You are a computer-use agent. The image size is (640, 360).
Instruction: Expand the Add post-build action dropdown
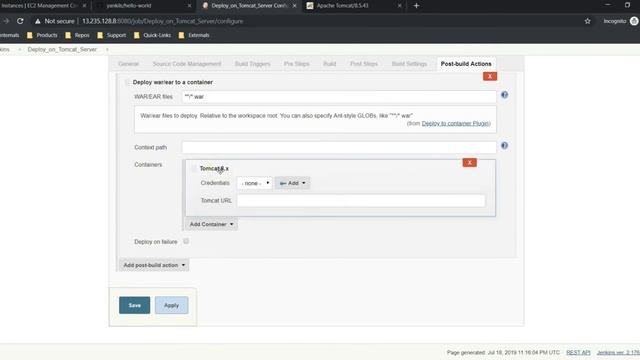[x=154, y=265]
